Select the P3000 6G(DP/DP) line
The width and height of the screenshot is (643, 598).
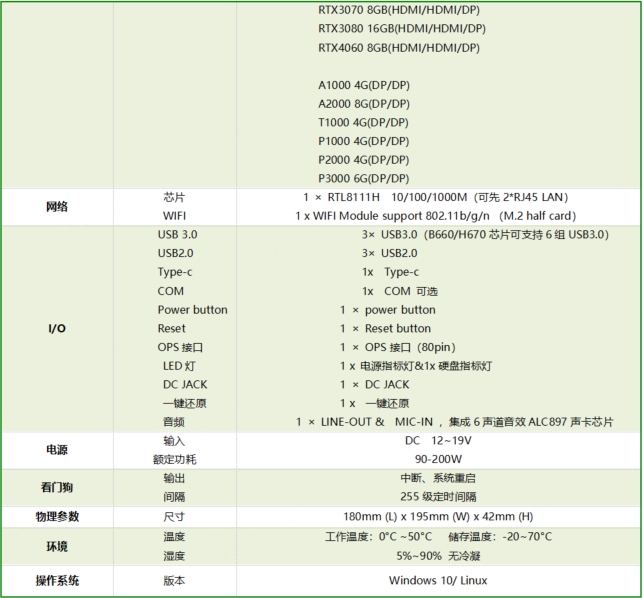[x=364, y=179]
